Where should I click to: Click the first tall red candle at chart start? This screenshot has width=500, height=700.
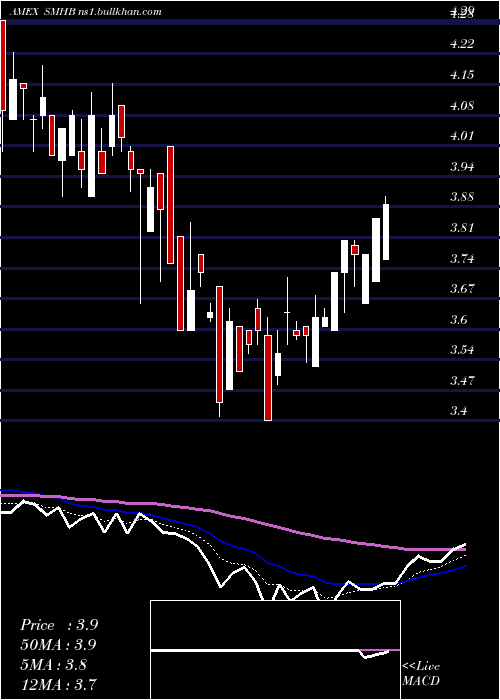pyautogui.click(x=3, y=65)
